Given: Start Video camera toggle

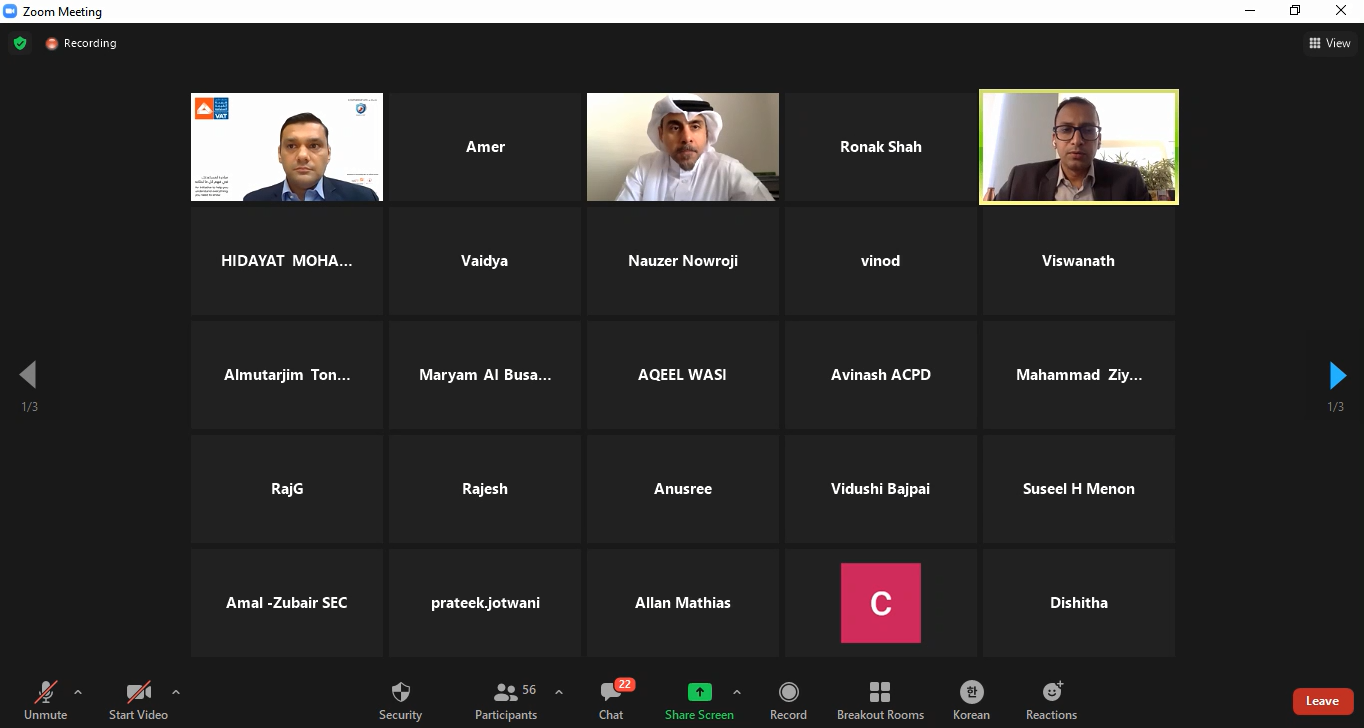Looking at the screenshot, I should (x=138, y=699).
